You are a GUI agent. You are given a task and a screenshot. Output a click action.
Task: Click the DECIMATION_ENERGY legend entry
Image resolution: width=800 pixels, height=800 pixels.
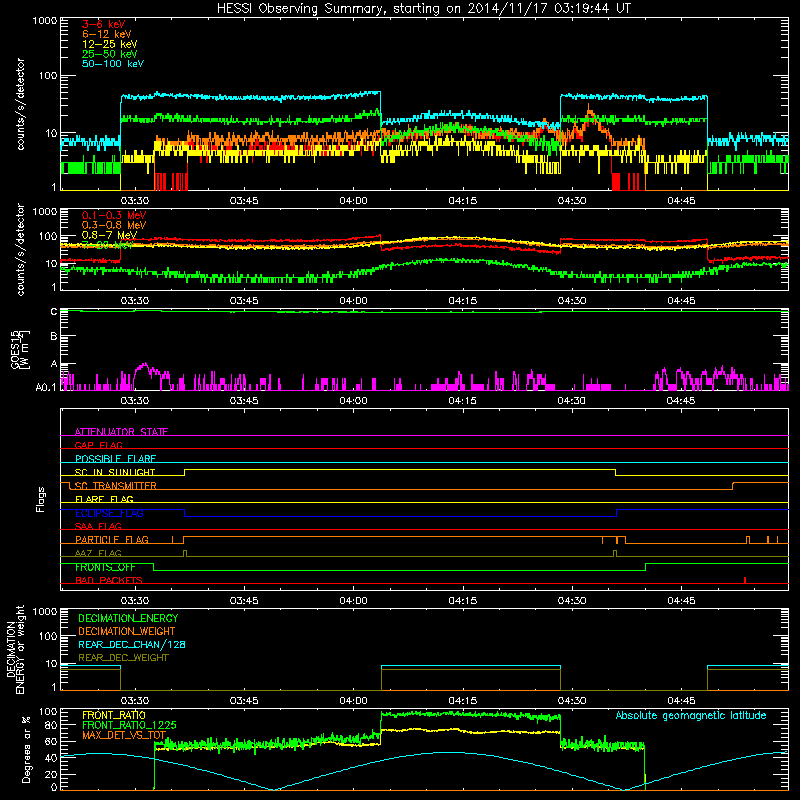128,618
